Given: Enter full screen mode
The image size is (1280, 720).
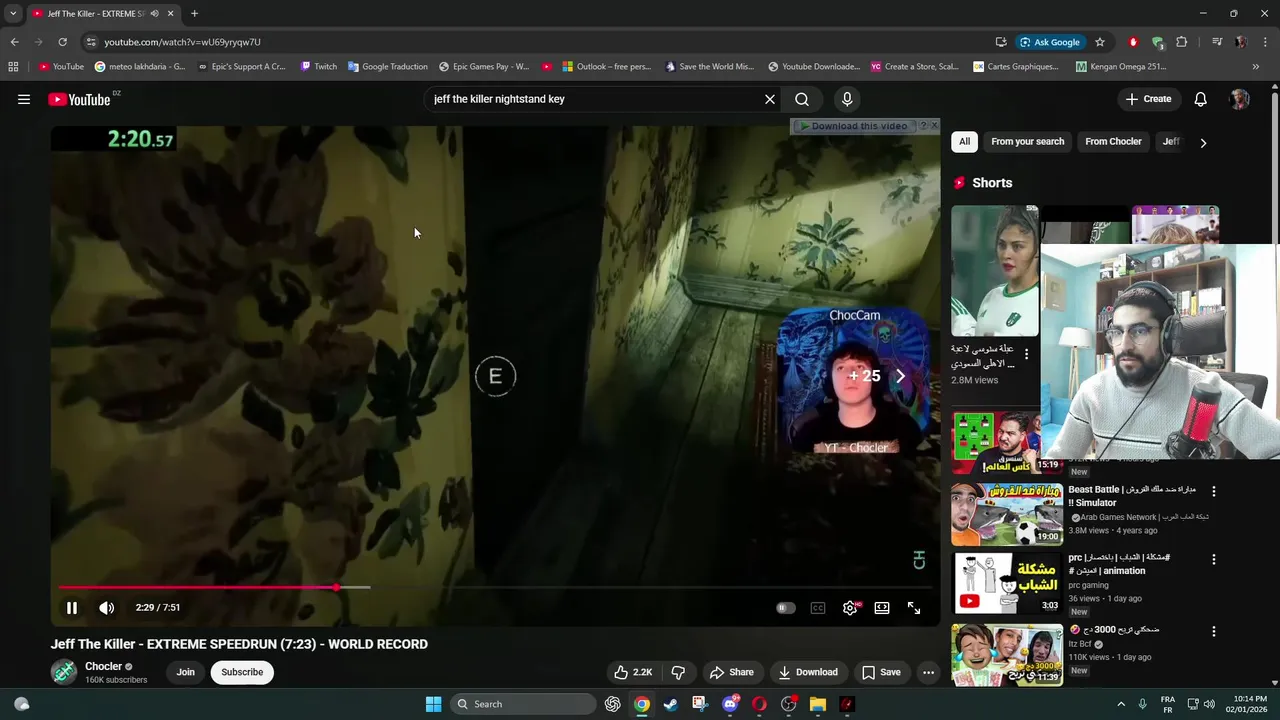Looking at the screenshot, I should point(914,608).
